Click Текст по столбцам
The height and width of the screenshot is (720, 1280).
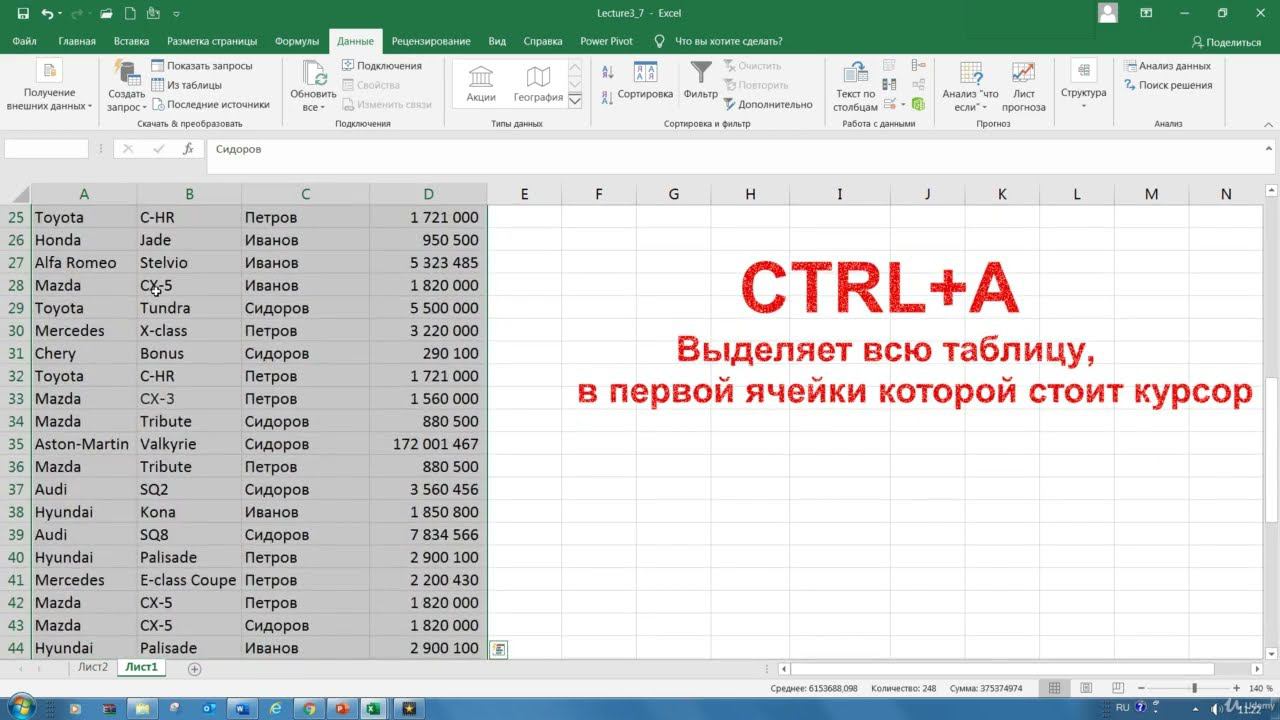pos(855,86)
